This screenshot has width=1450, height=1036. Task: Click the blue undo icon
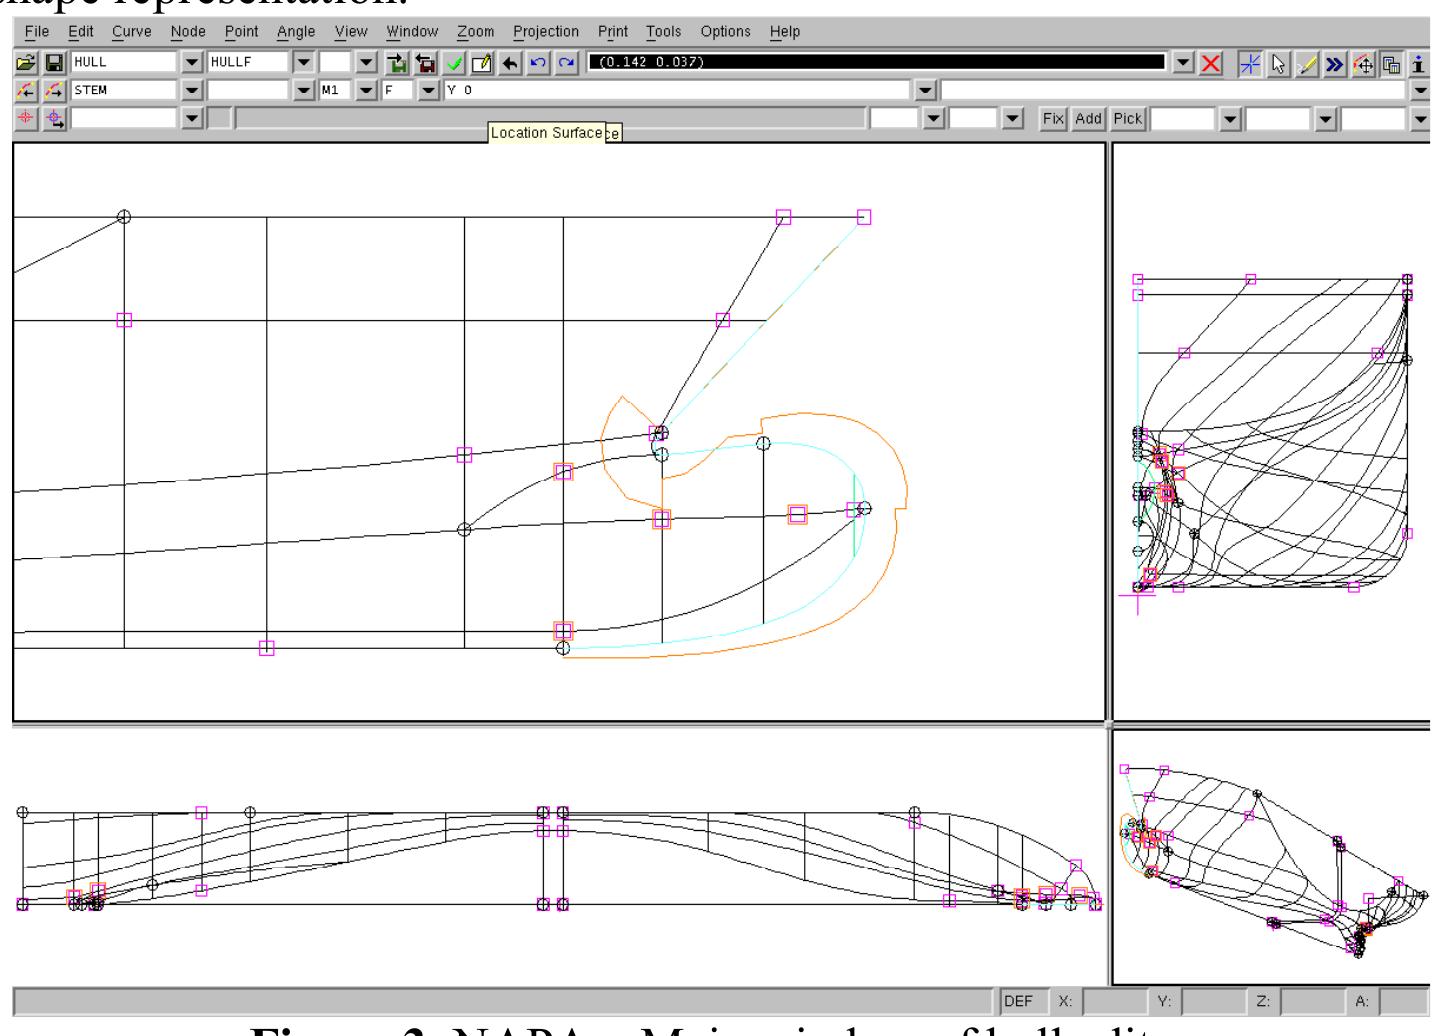(539, 63)
